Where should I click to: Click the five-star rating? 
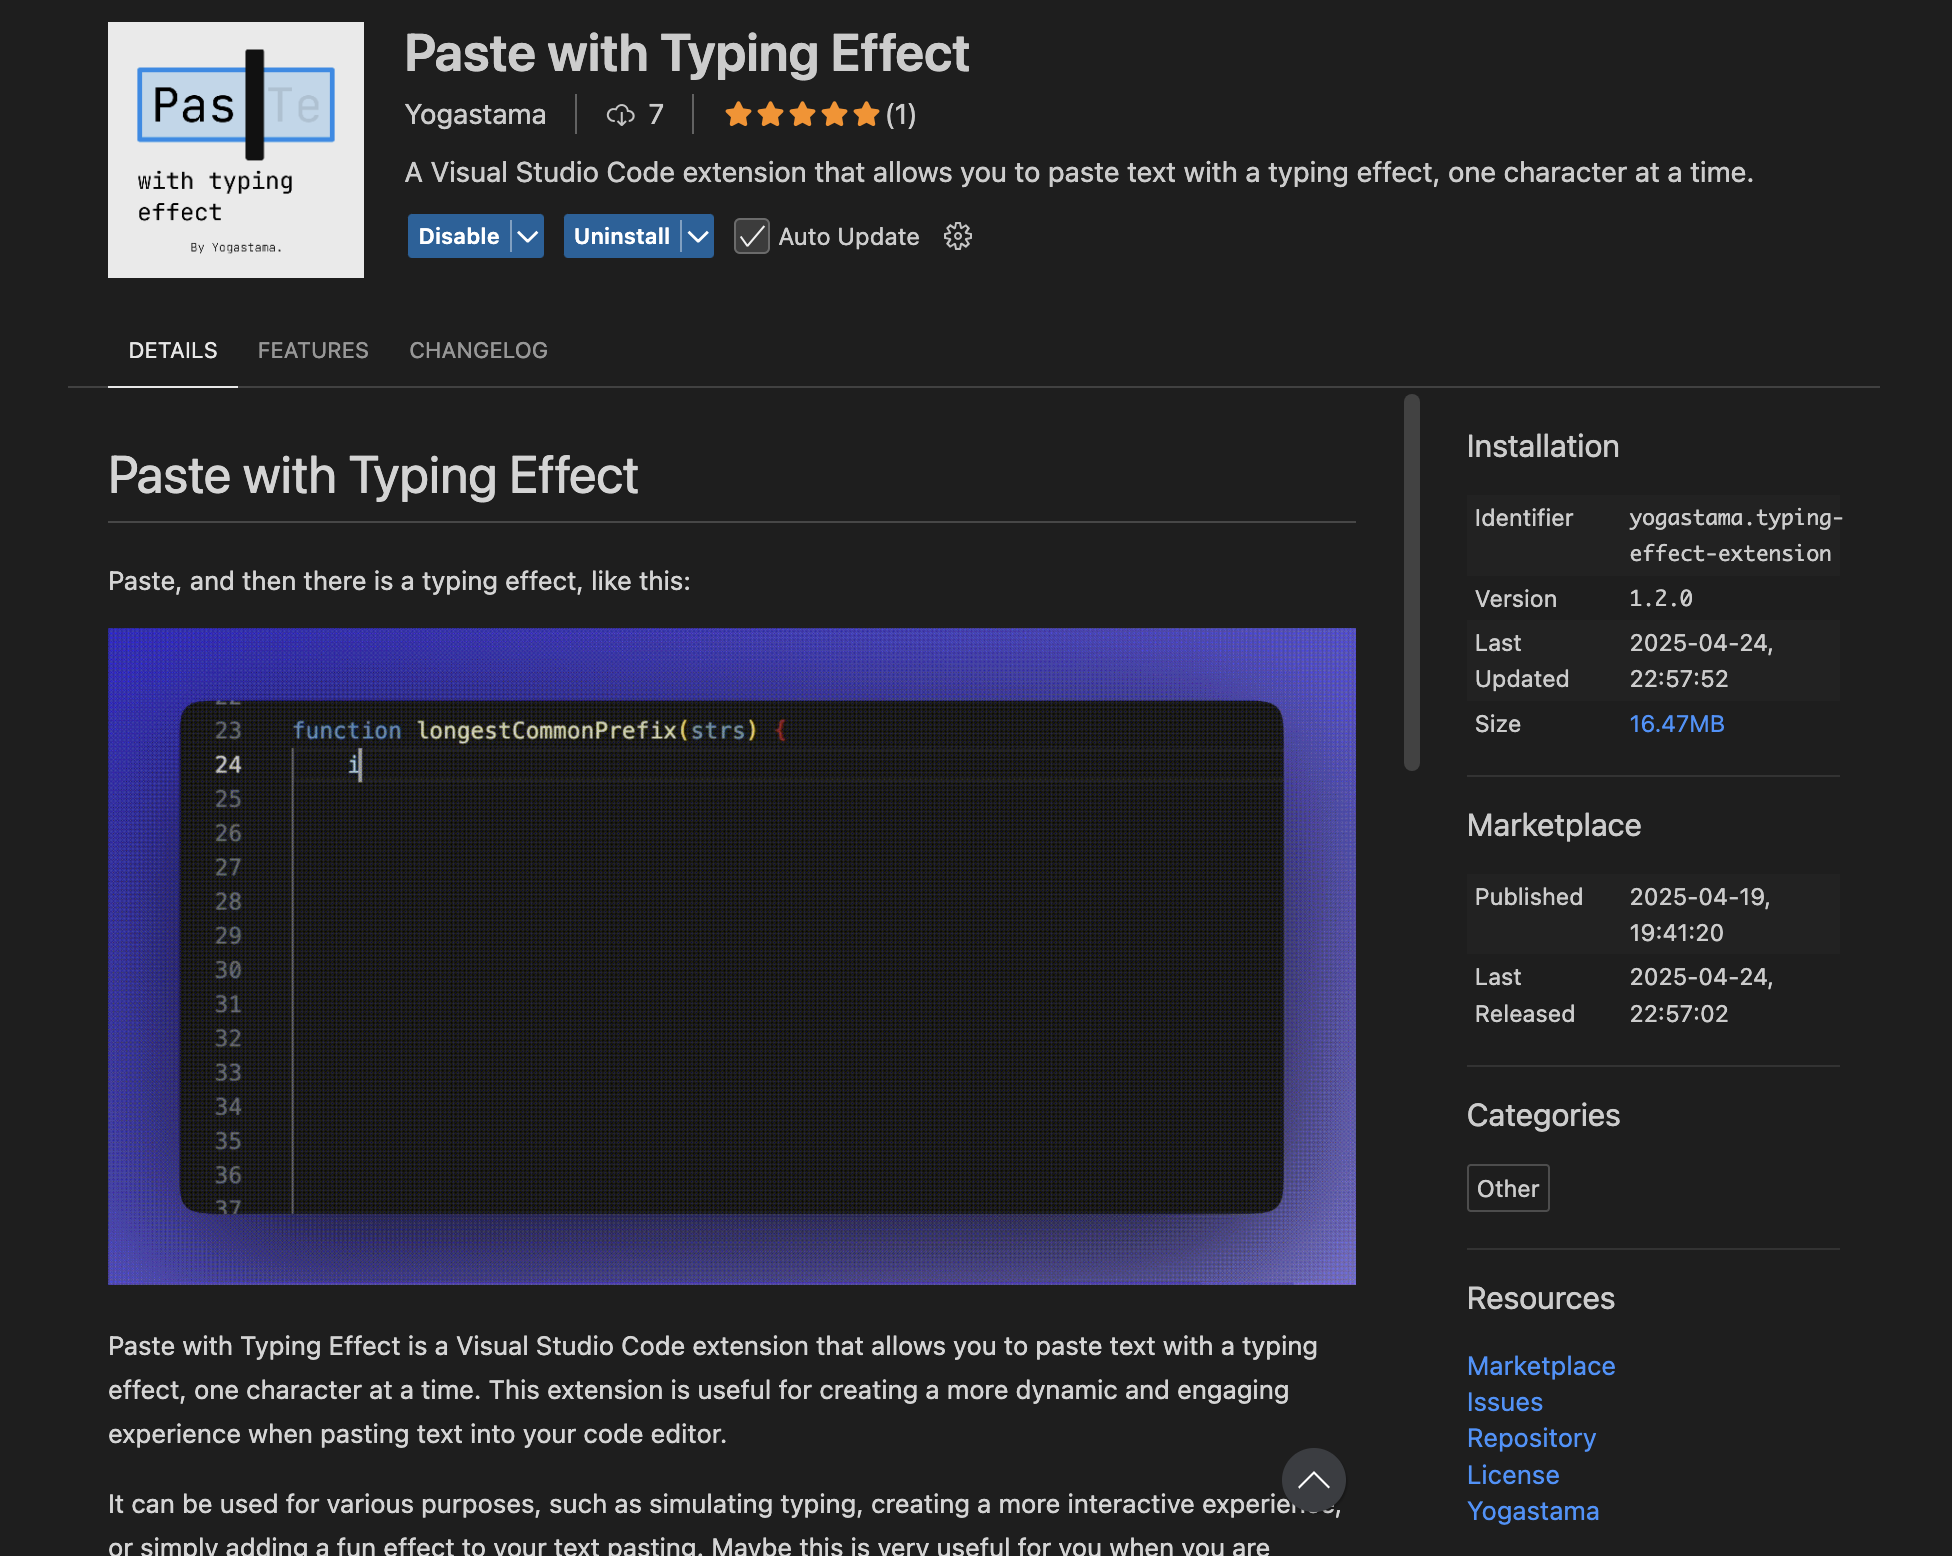(802, 115)
